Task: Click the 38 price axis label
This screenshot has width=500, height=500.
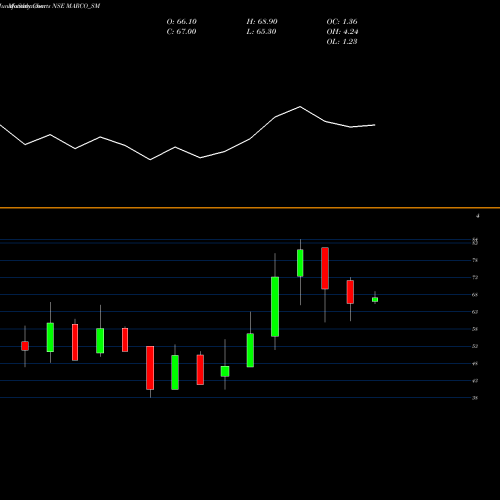Action: tap(475, 398)
